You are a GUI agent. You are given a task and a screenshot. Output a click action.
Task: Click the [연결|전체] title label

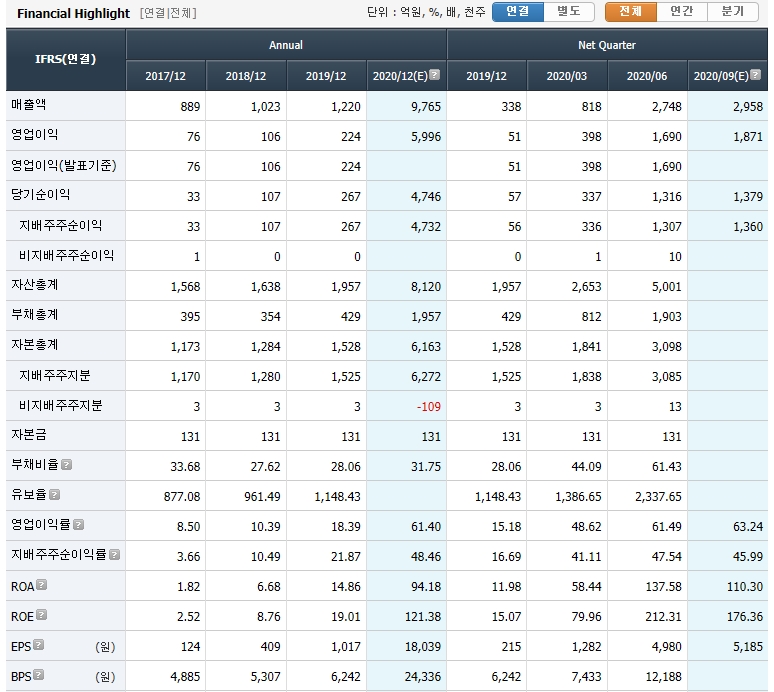click(x=168, y=13)
